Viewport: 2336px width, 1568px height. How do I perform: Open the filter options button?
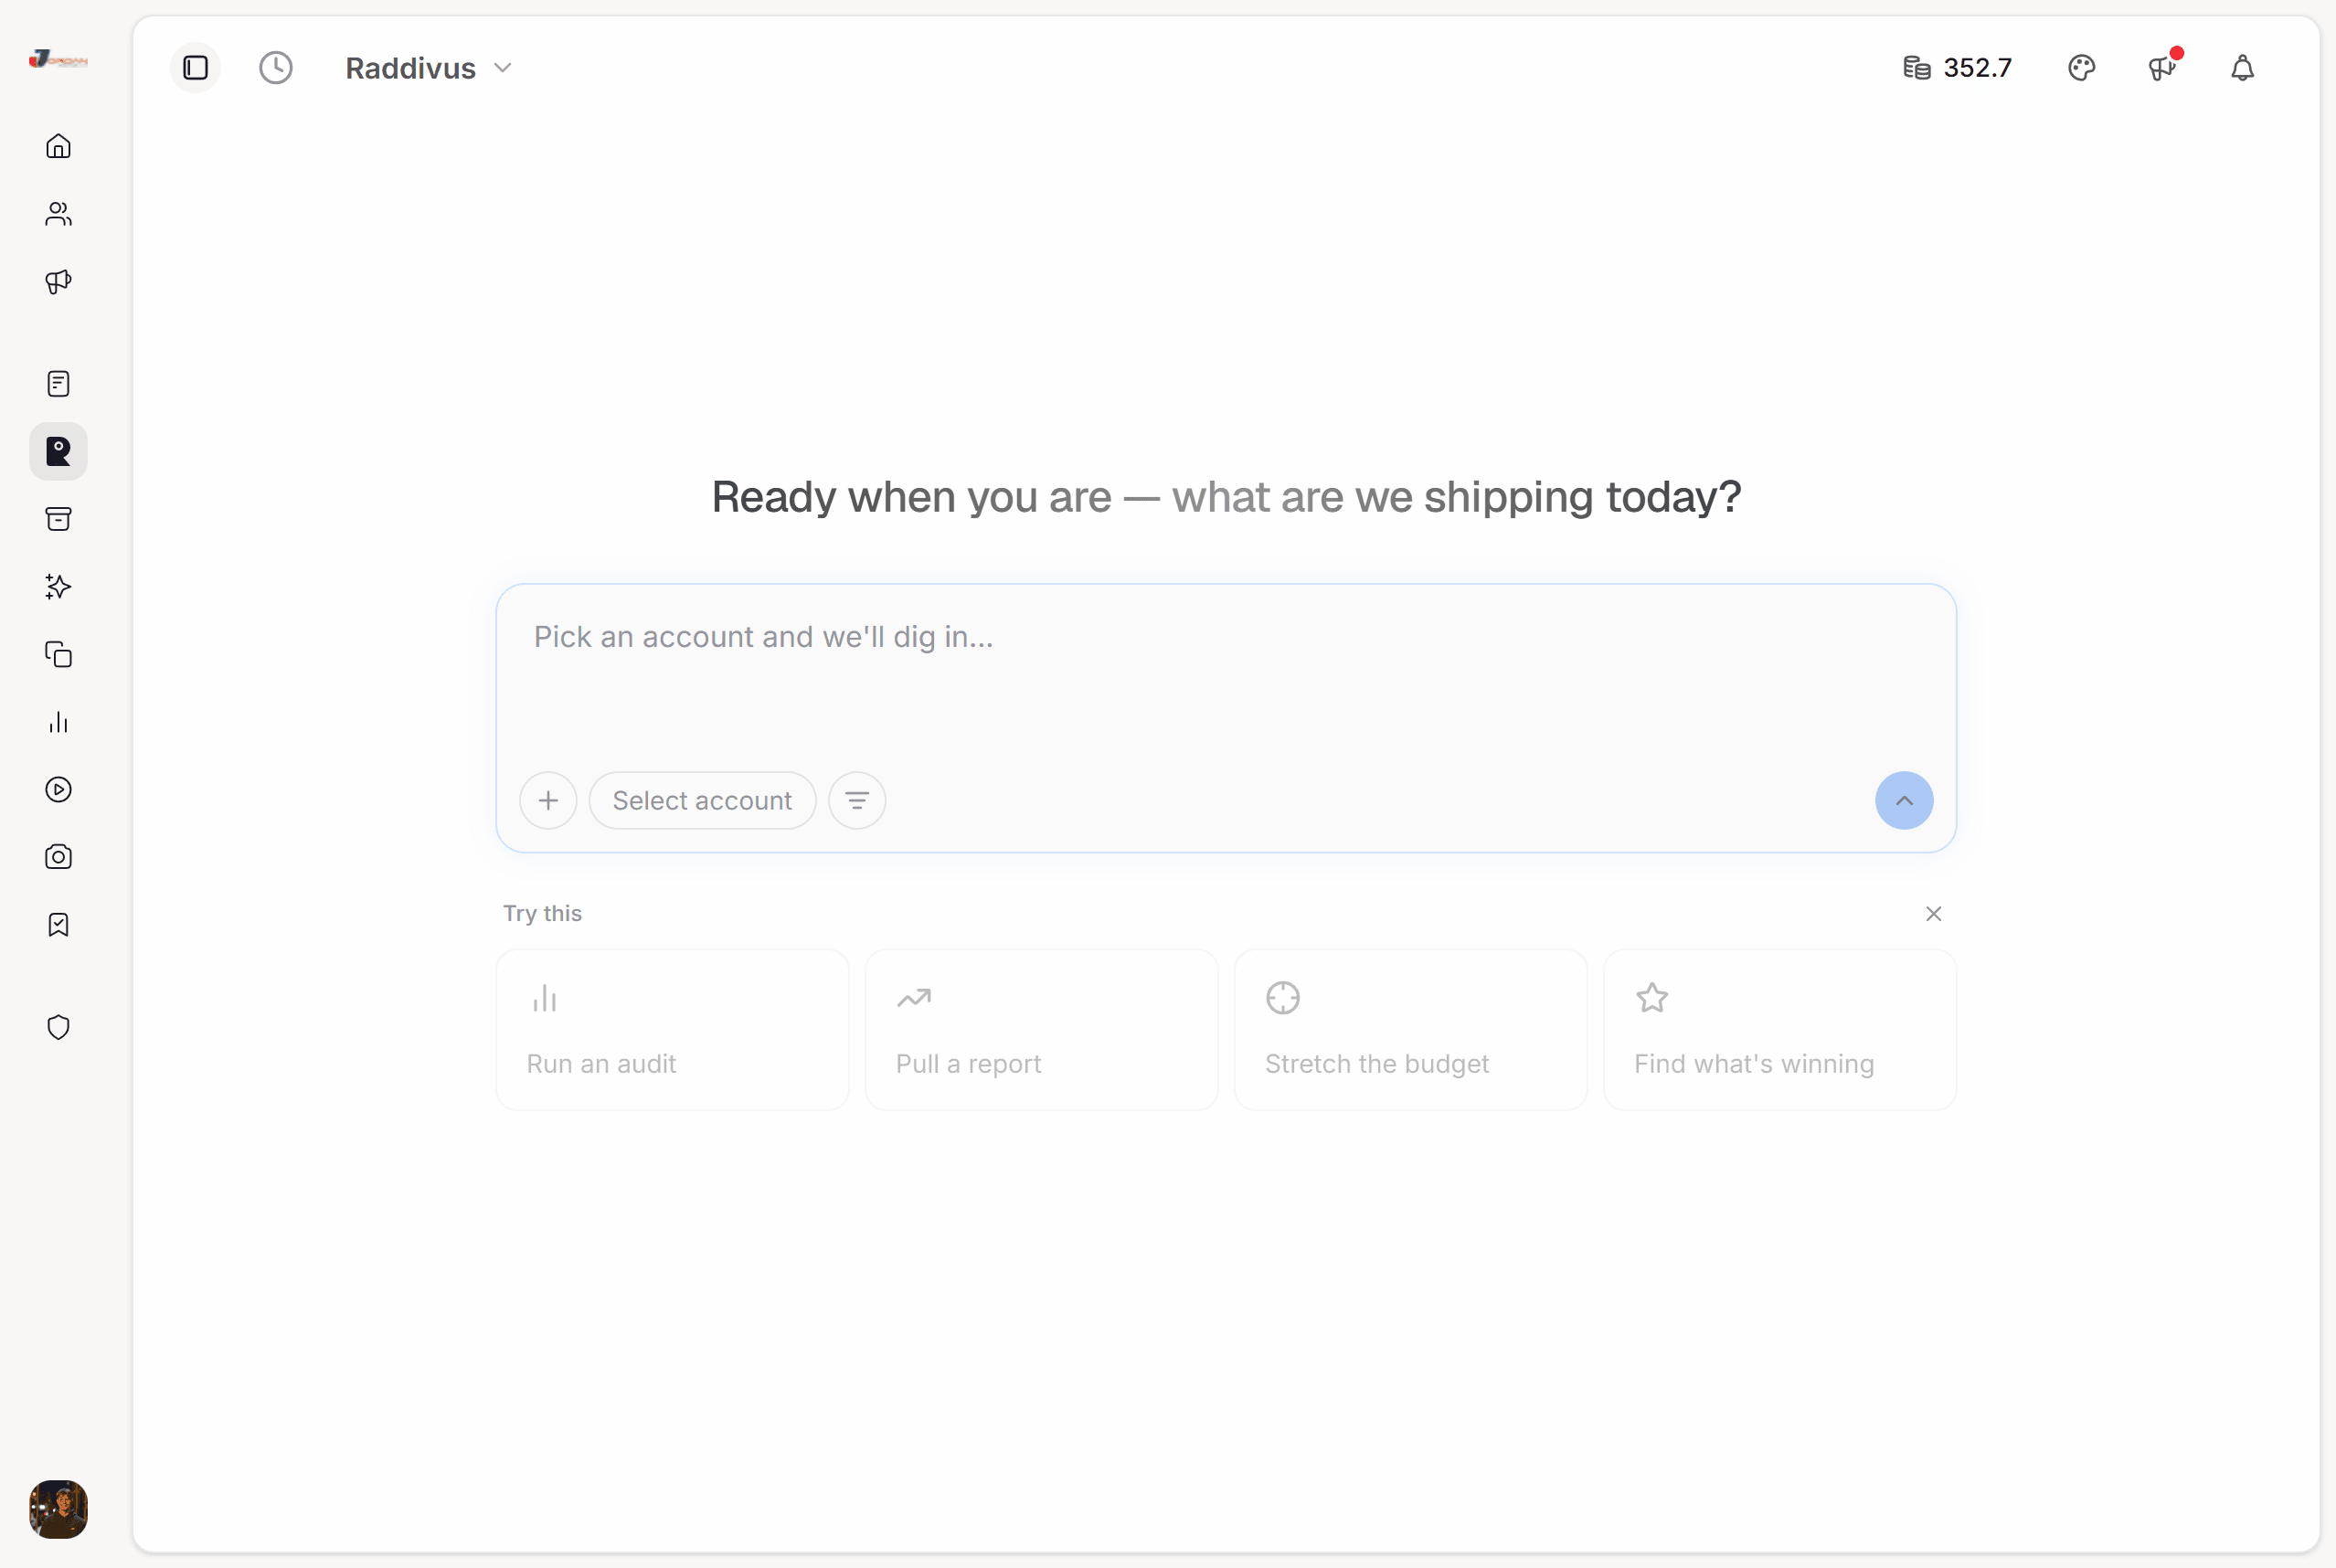click(857, 800)
